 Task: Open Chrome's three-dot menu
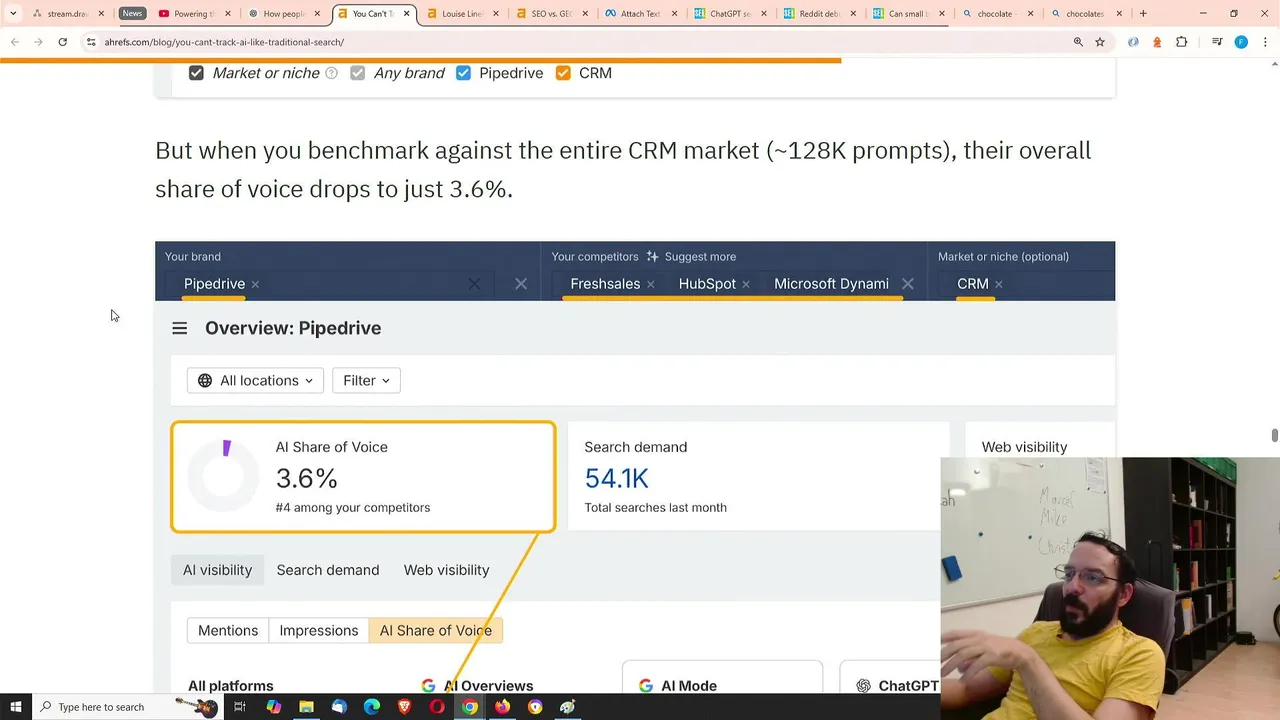pos(1265,42)
